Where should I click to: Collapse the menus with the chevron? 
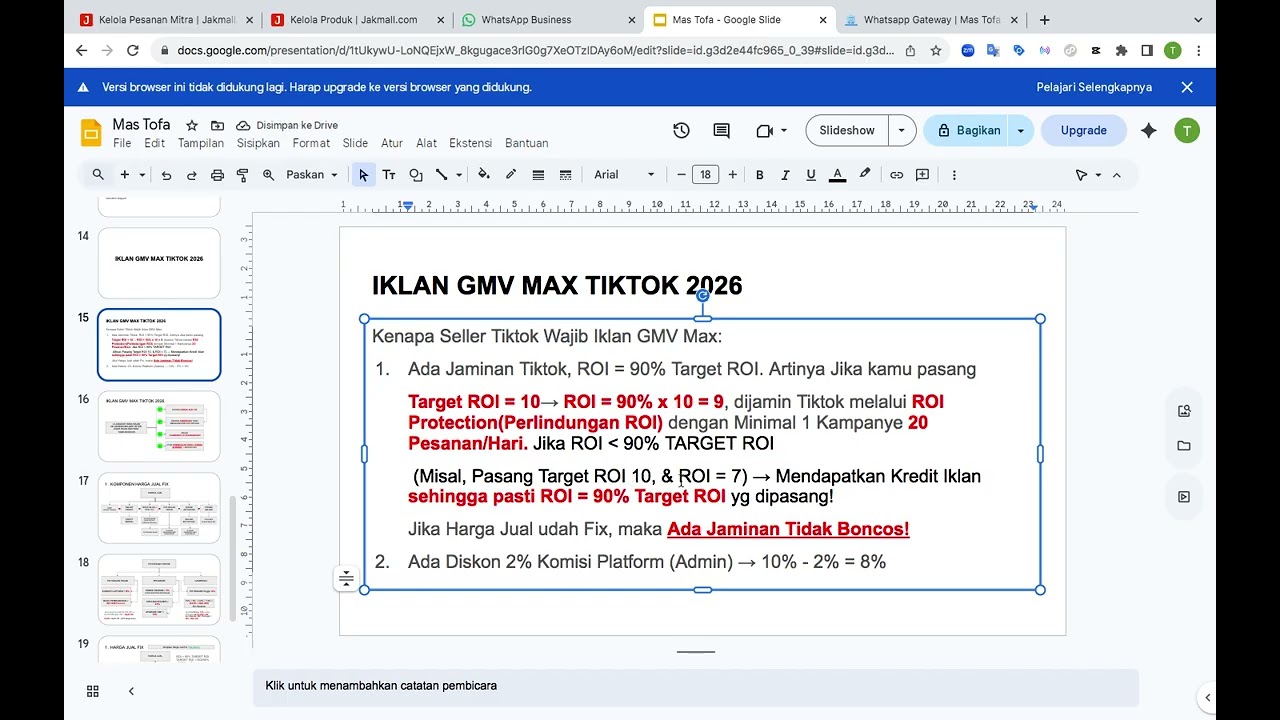click(1117, 175)
